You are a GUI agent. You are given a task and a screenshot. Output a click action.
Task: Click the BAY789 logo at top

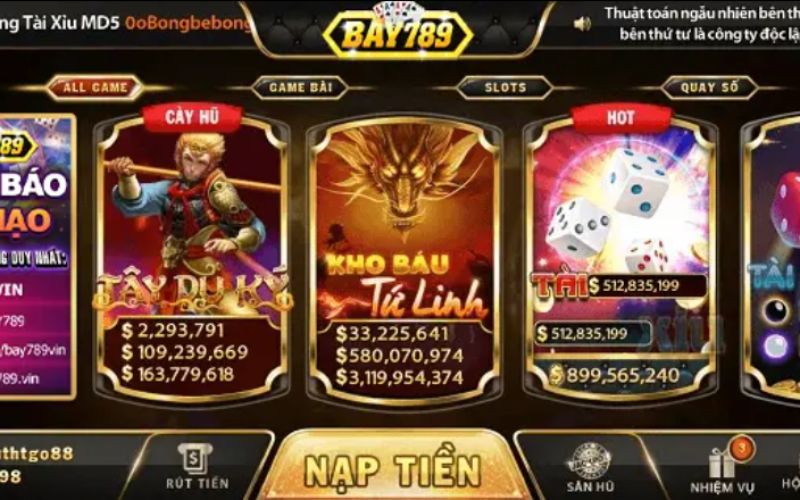coord(398,34)
